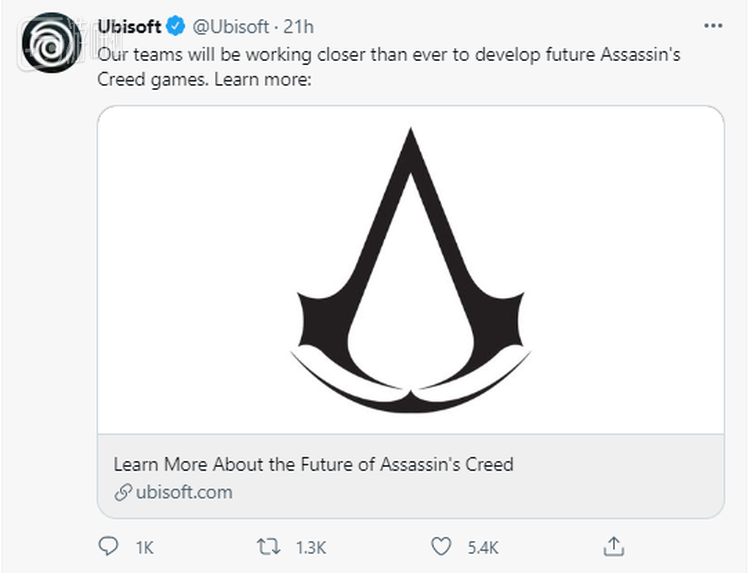The height and width of the screenshot is (573, 750).
Task: Click the 5.4K likes count
Action: 483,547
